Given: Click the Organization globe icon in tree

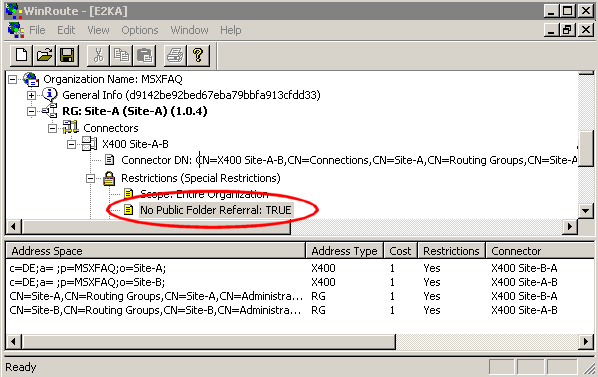Looking at the screenshot, I should (x=31, y=79).
